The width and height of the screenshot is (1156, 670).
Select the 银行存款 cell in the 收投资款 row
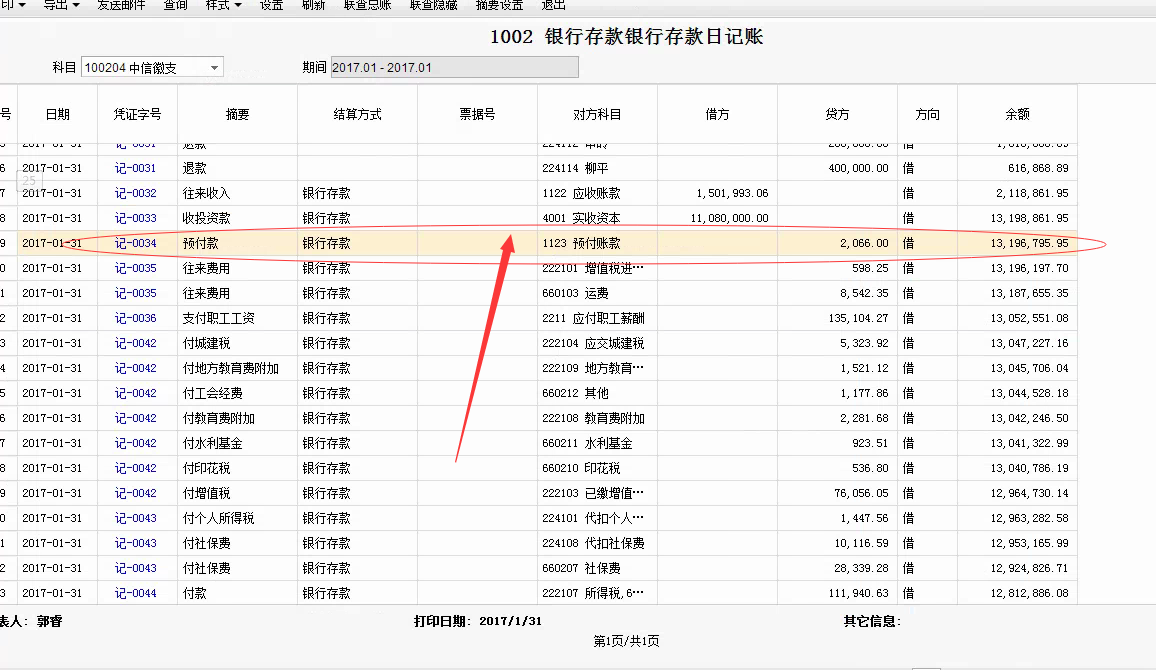click(358, 218)
